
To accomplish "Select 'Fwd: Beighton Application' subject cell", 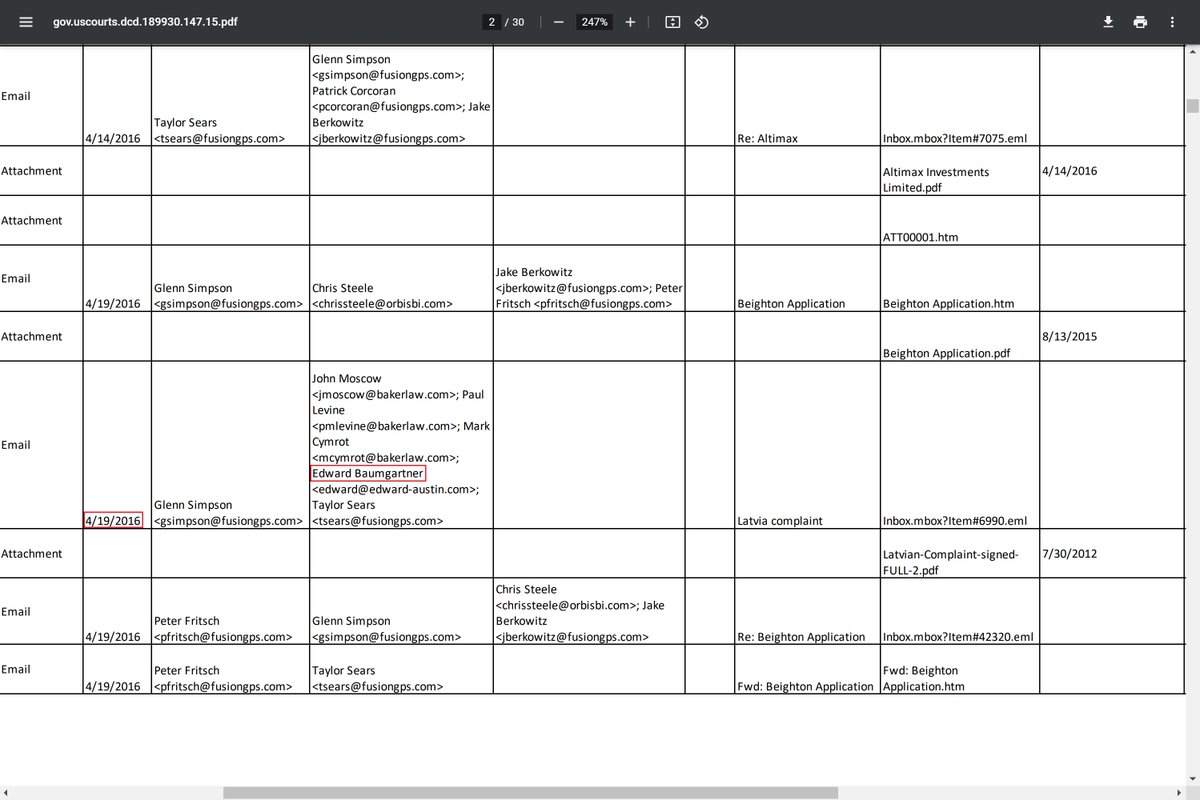I will pos(805,687).
